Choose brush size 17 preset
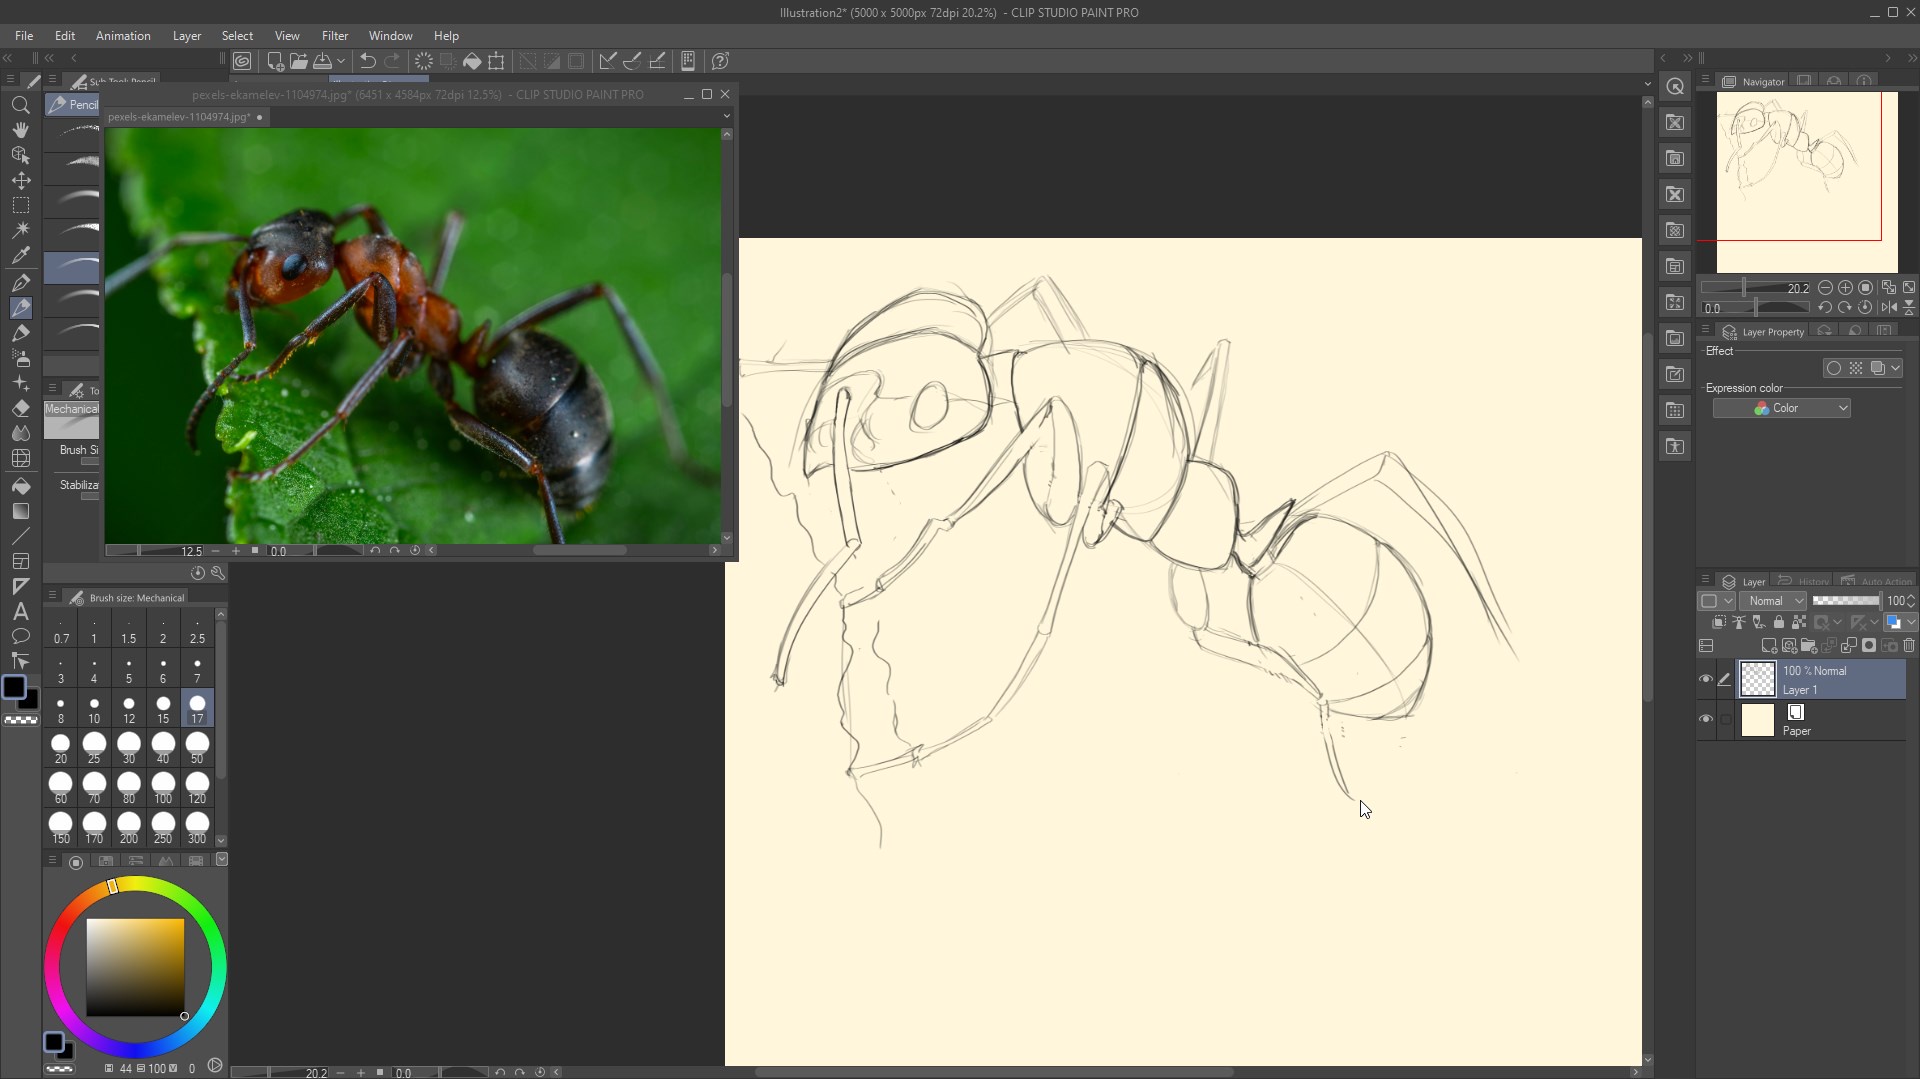The width and height of the screenshot is (1920, 1079). (197, 708)
